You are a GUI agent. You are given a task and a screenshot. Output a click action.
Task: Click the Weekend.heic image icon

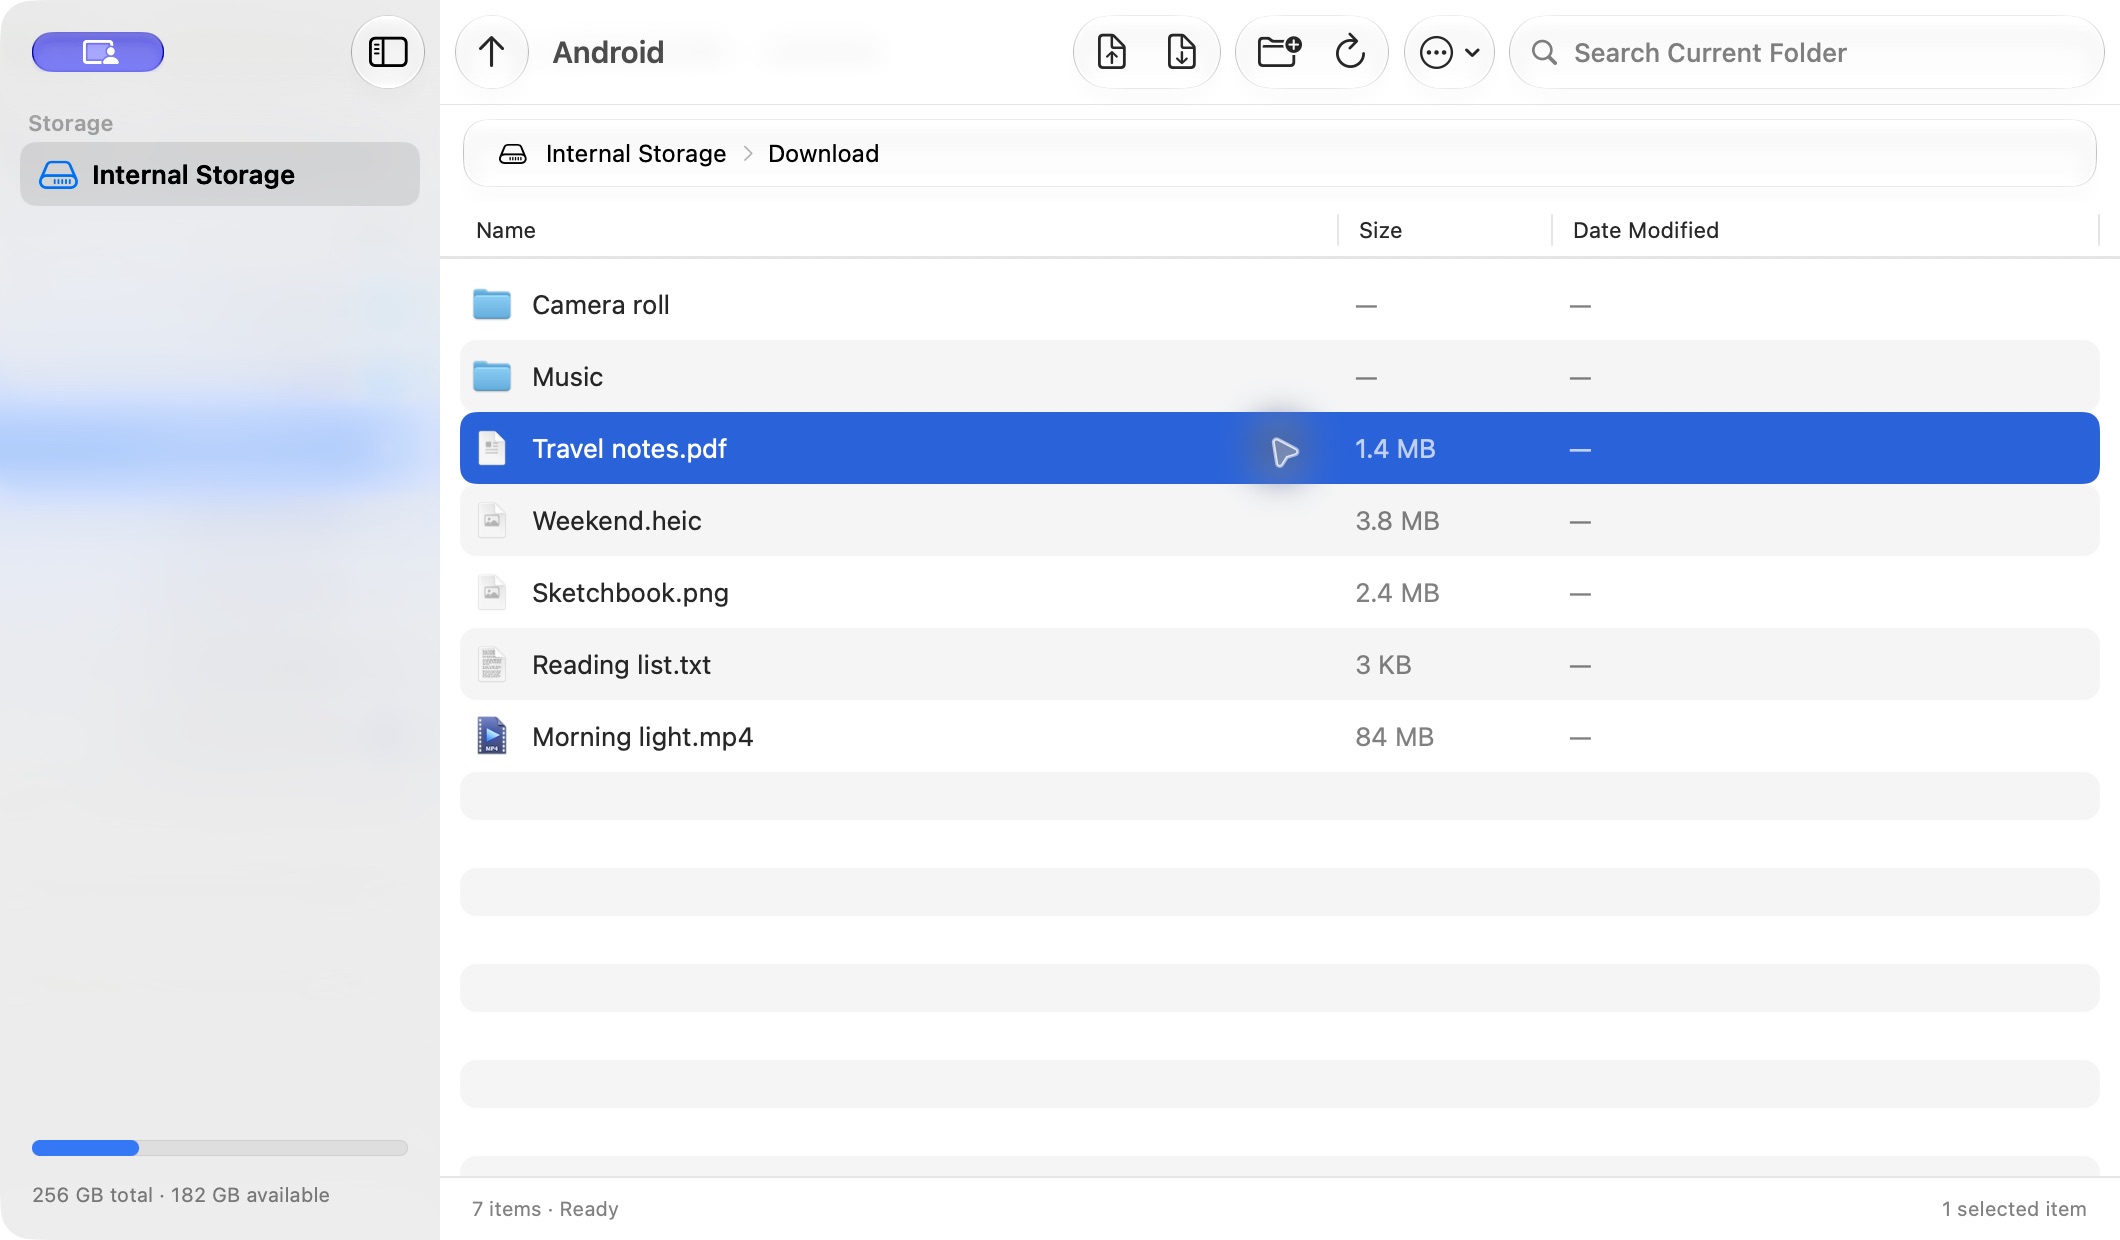(492, 520)
